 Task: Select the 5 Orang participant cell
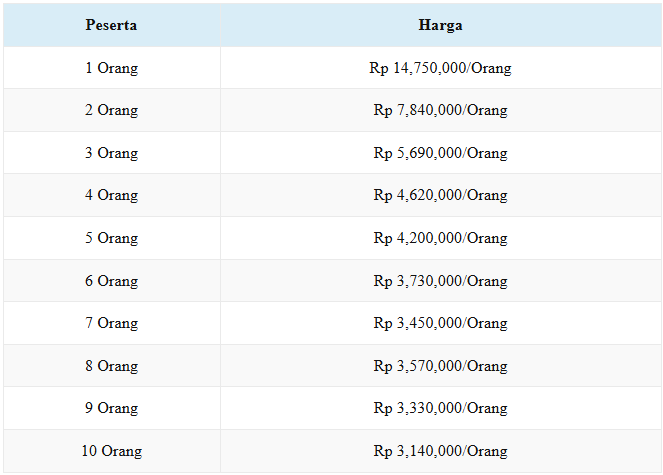111,238
